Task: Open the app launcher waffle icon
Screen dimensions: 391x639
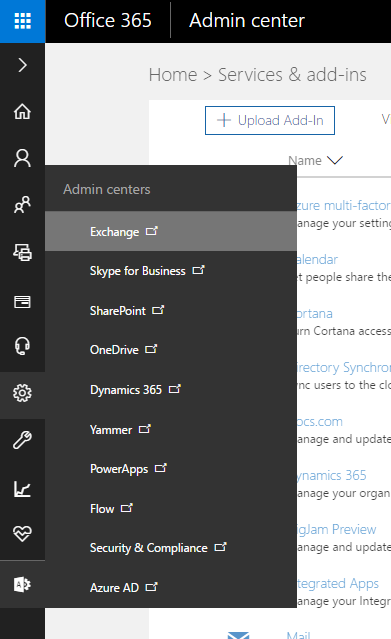Action: [x=22, y=21]
